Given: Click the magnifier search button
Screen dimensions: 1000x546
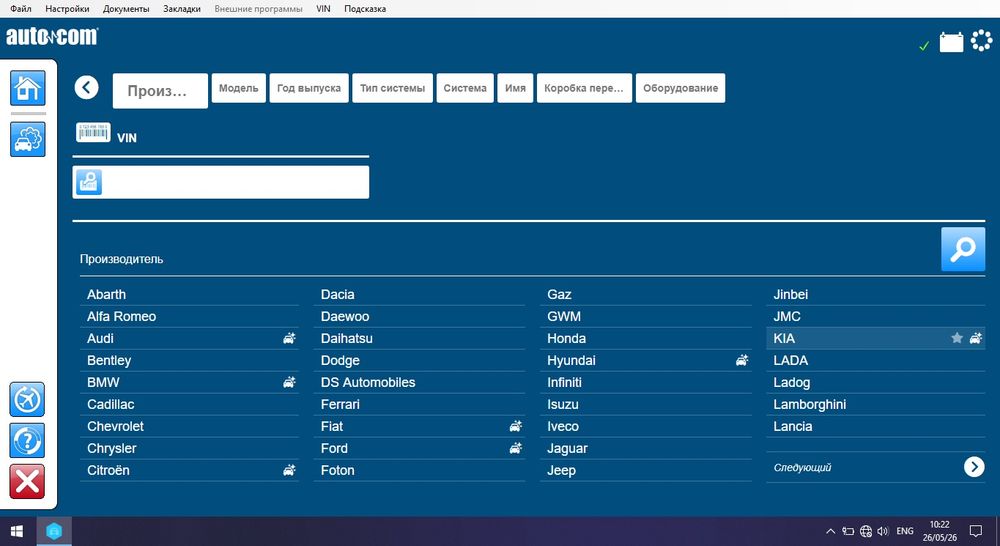Looking at the screenshot, I should (x=963, y=249).
